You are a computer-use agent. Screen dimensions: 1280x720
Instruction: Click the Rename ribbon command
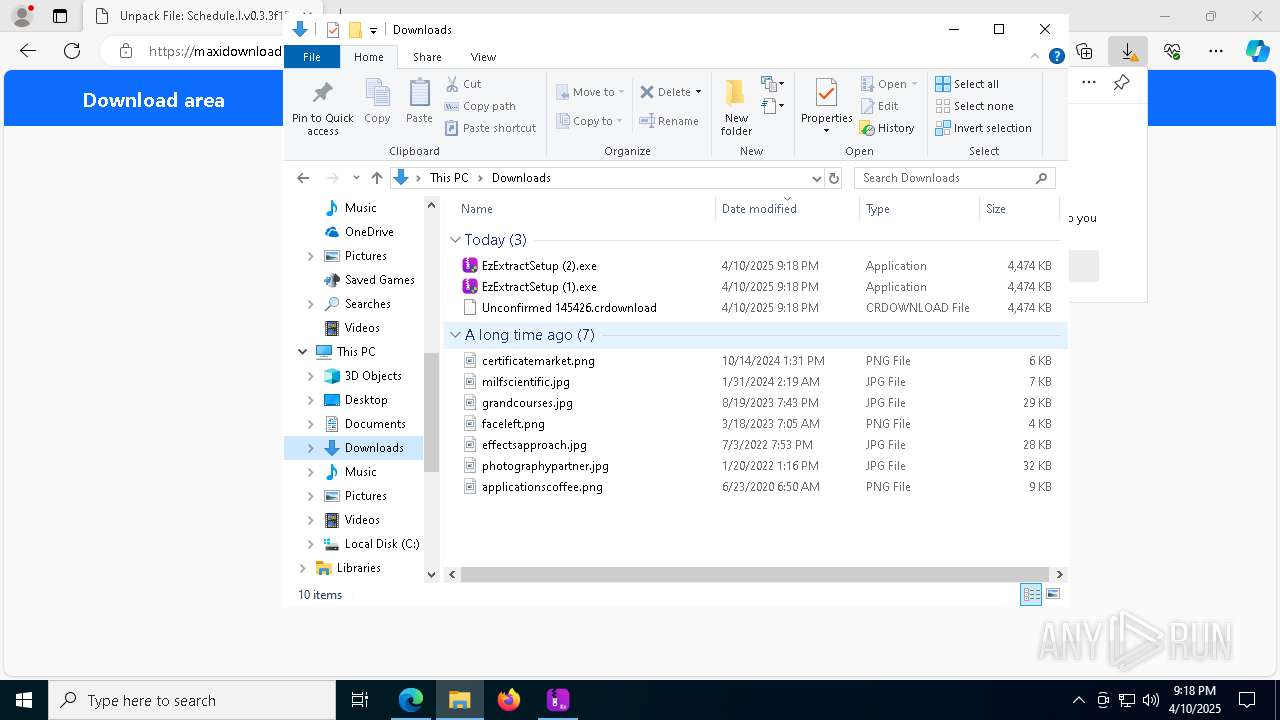click(x=669, y=121)
